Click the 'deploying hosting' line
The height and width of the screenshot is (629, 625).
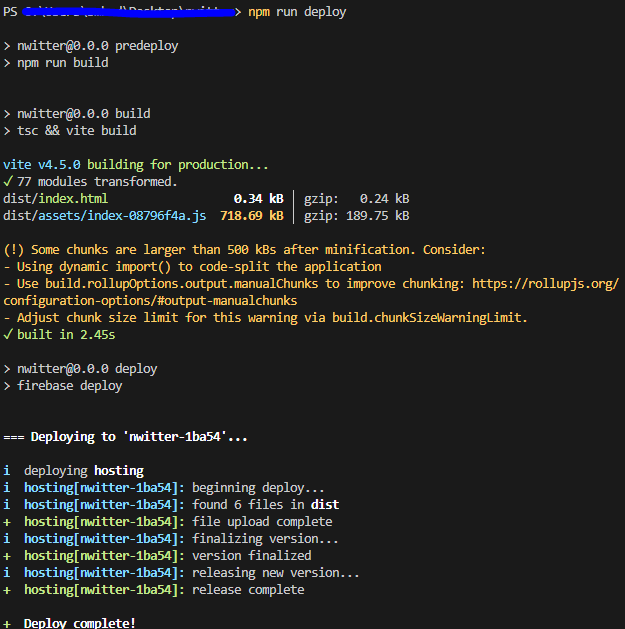point(73,471)
